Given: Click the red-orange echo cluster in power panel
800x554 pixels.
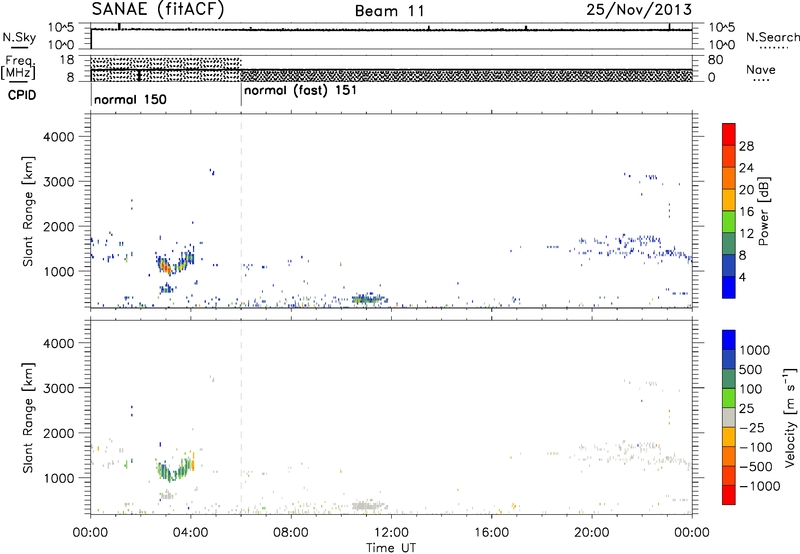Looking at the screenshot, I should (x=164, y=266).
